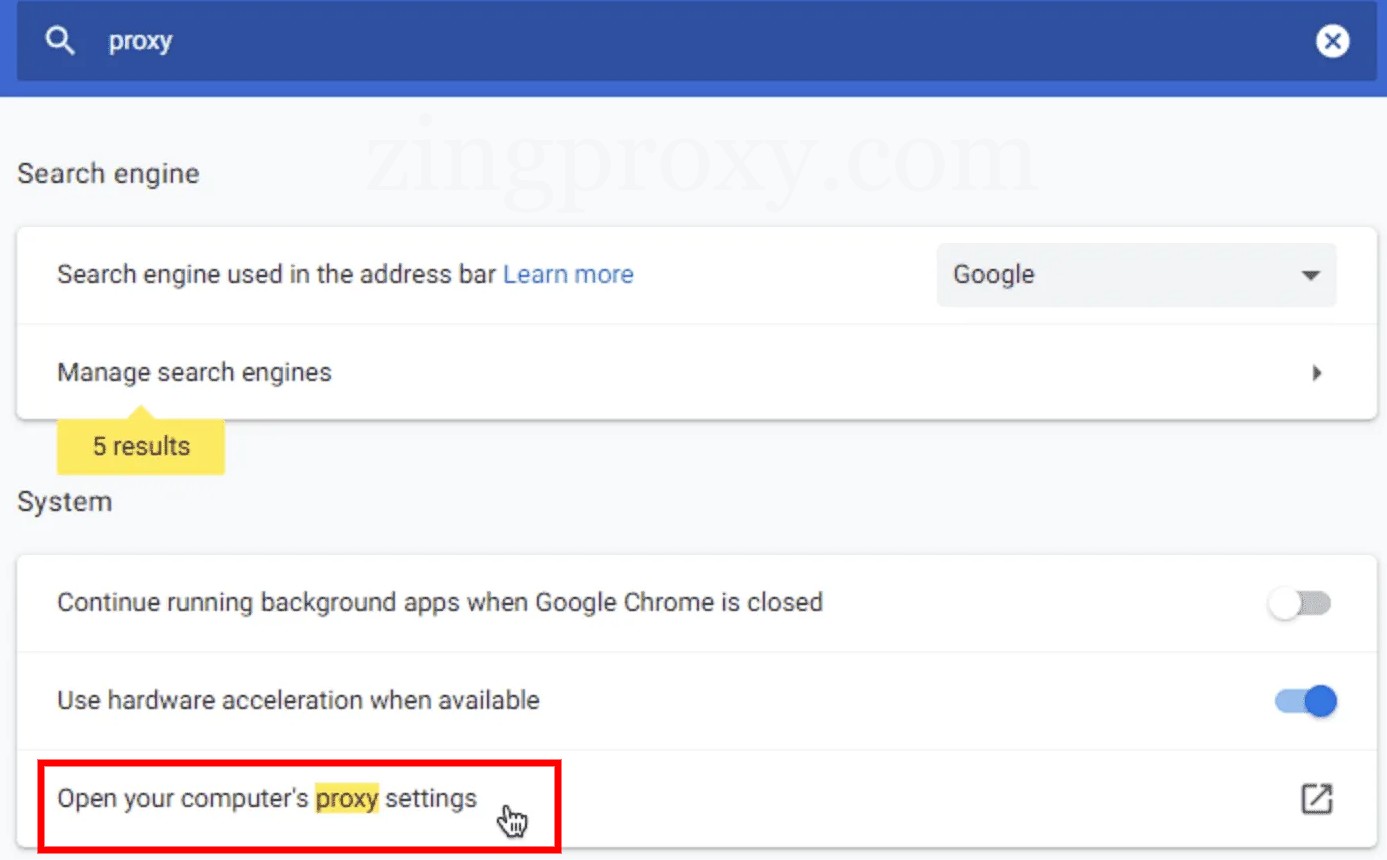Open the Google search engine dropdown
Viewport: 1387px width, 860px height.
tap(1136, 274)
